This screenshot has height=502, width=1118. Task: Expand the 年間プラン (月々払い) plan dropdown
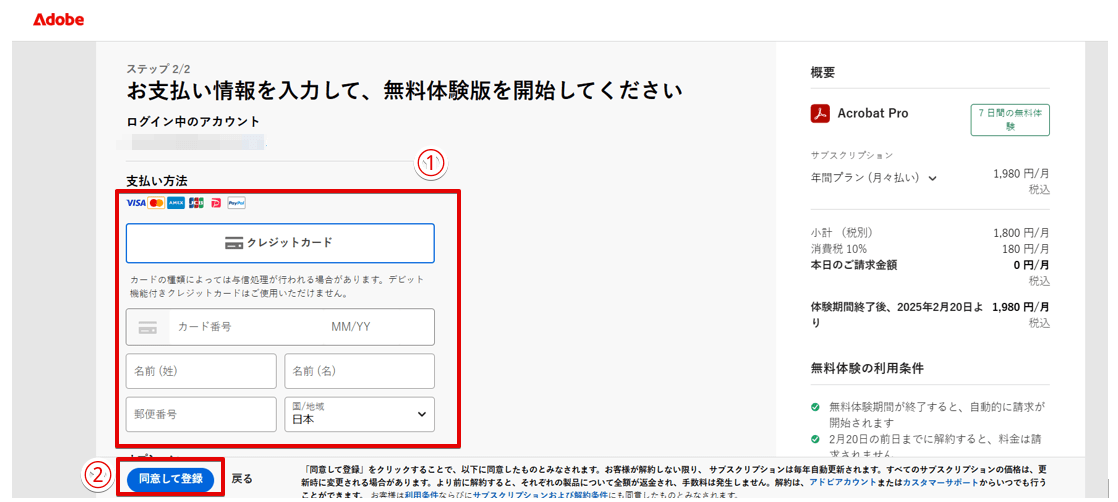pos(874,178)
